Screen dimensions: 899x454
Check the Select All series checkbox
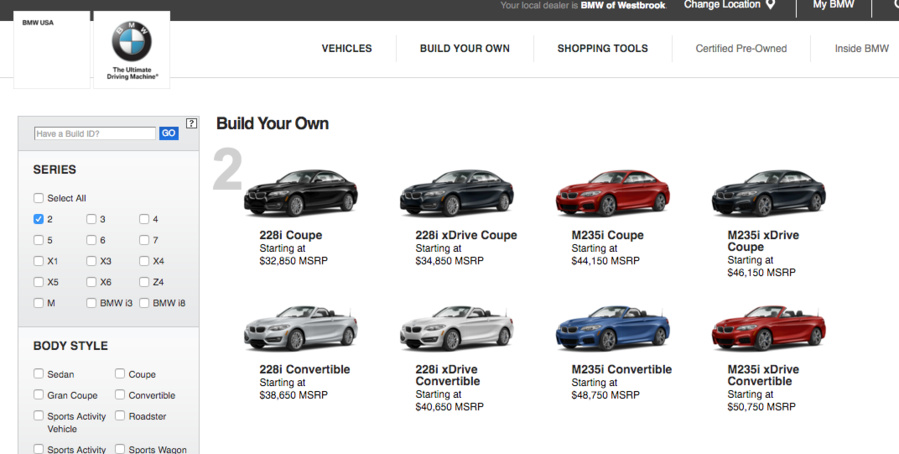(x=38, y=198)
